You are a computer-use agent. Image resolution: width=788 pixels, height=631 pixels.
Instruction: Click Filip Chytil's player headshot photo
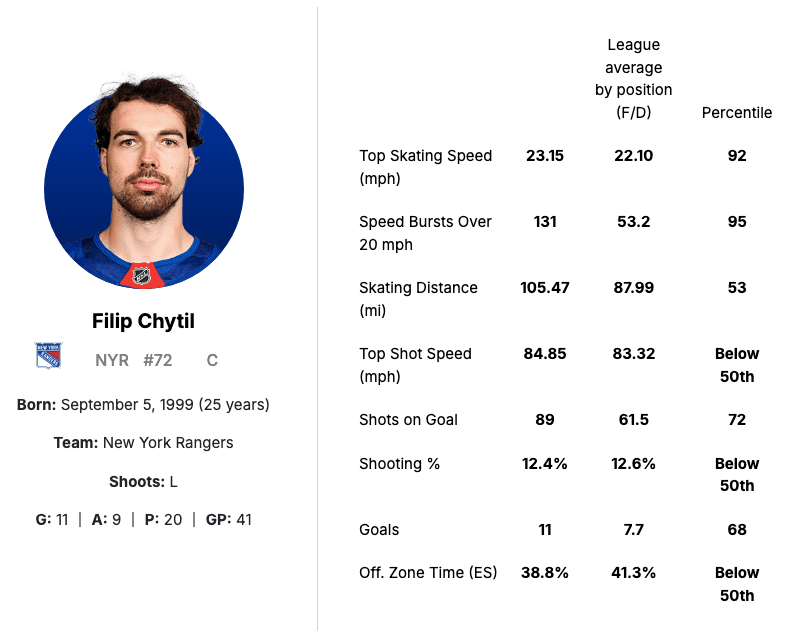[144, 189]
